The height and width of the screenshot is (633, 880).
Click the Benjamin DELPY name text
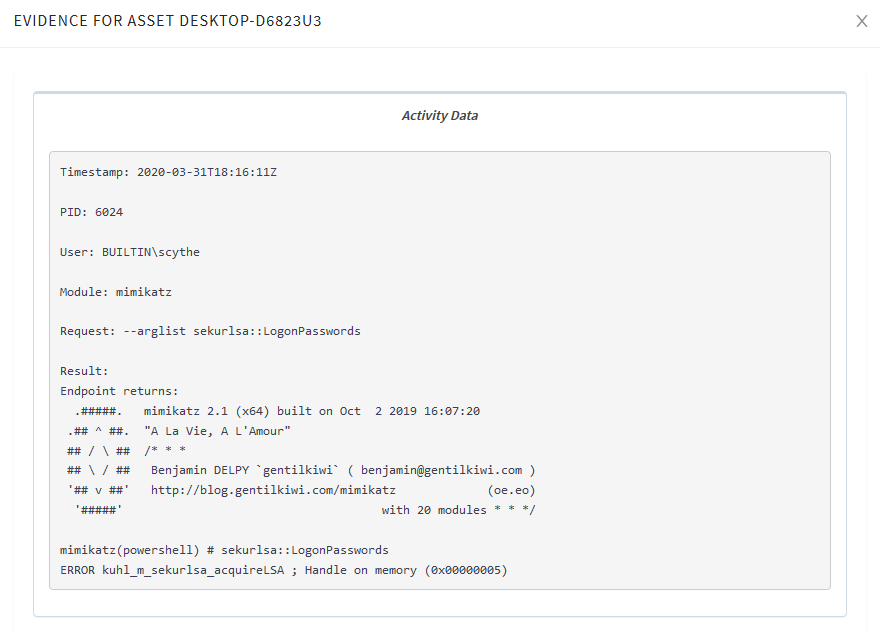tap(200, 470)
